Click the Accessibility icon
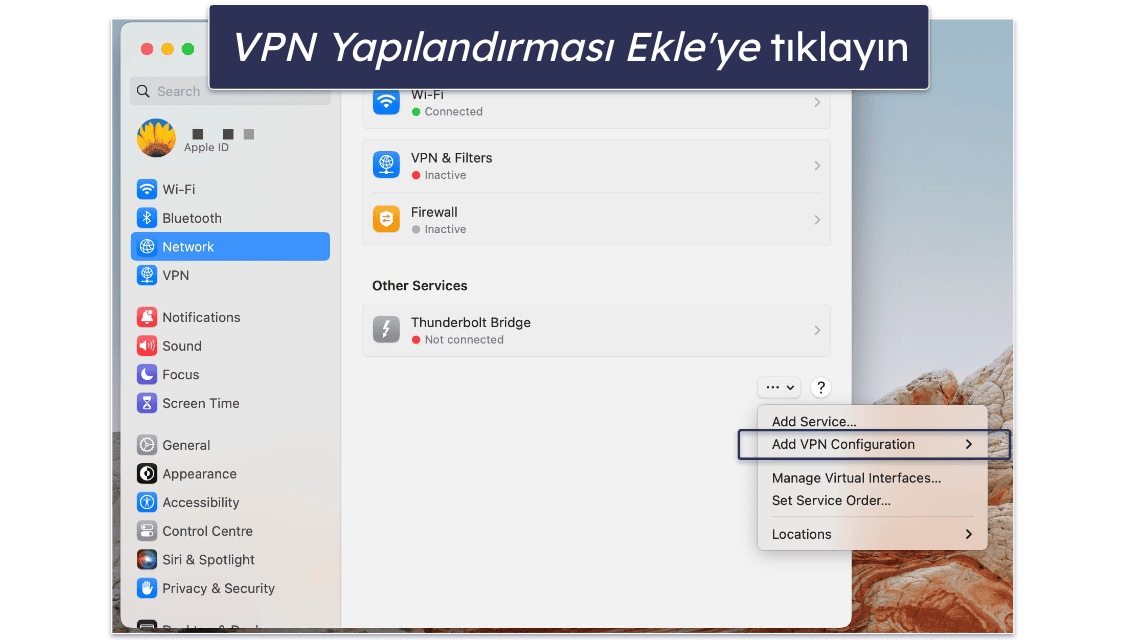The height and width of the screenshot is (640, 1134). pos(147,503)
